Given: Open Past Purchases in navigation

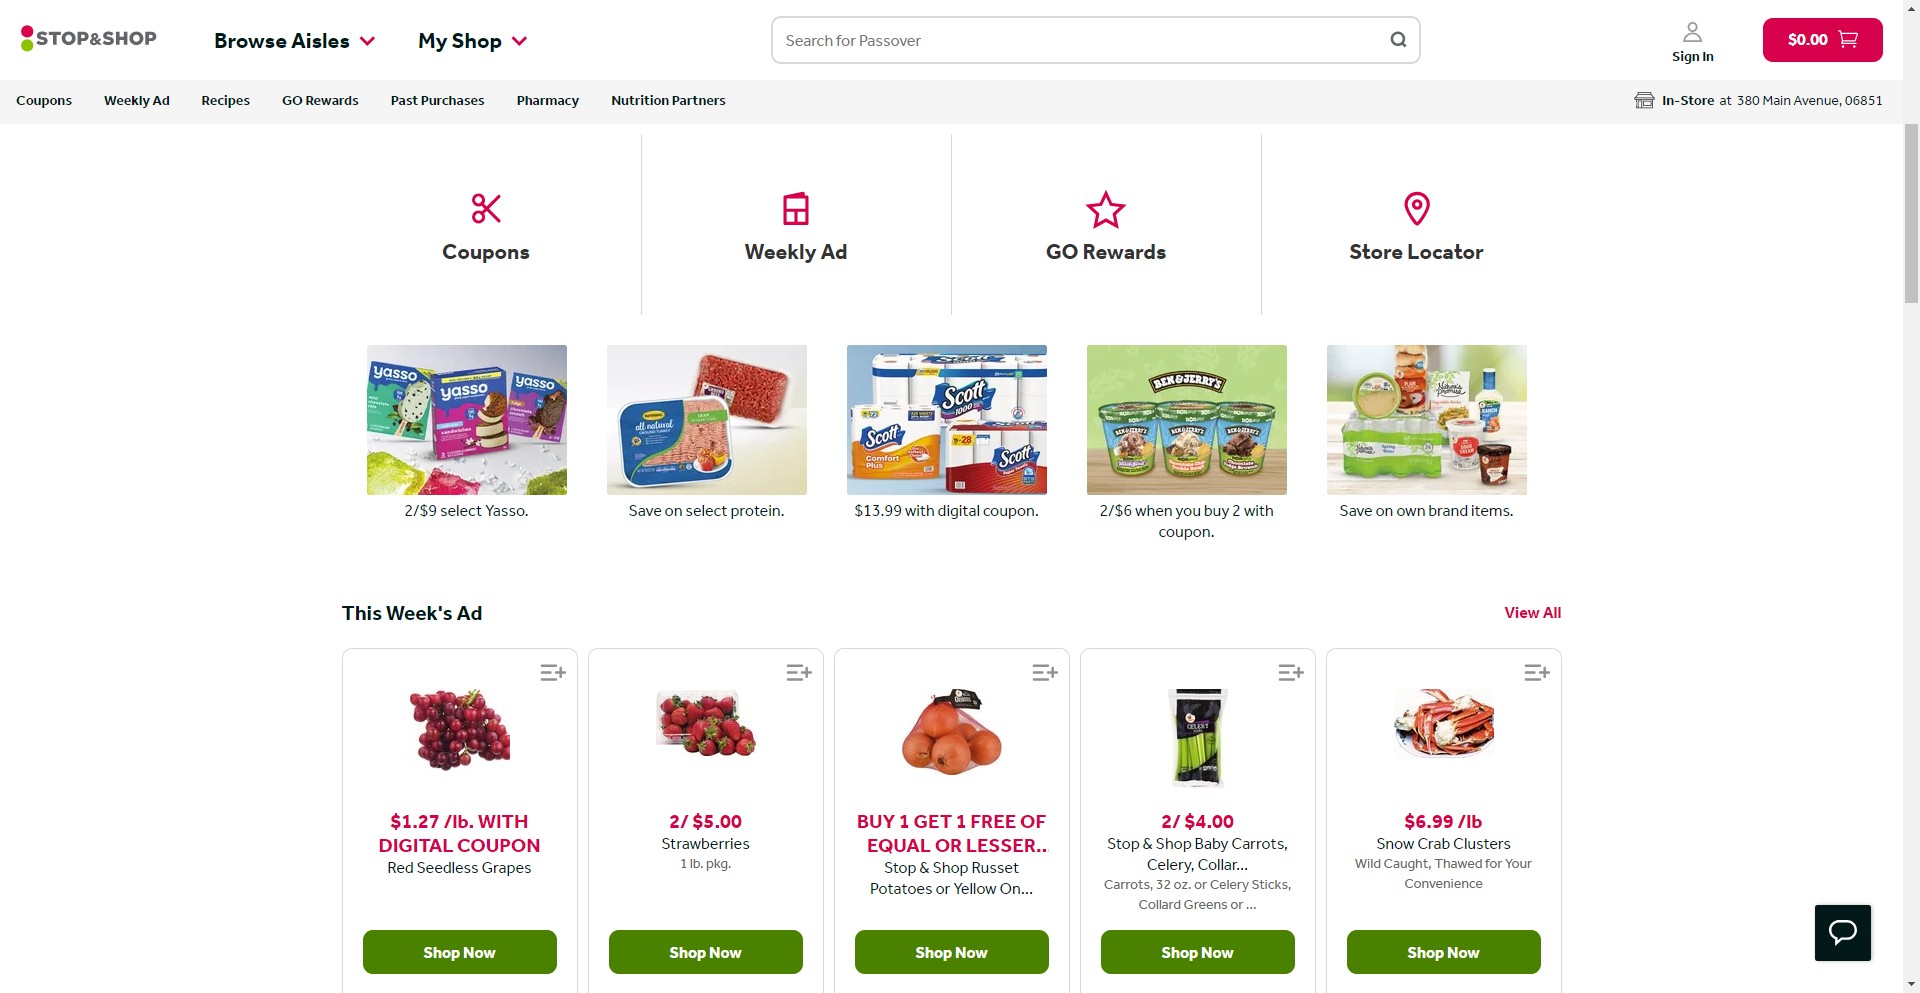Looking at the screenshot, I should click(x=437, y=101).
